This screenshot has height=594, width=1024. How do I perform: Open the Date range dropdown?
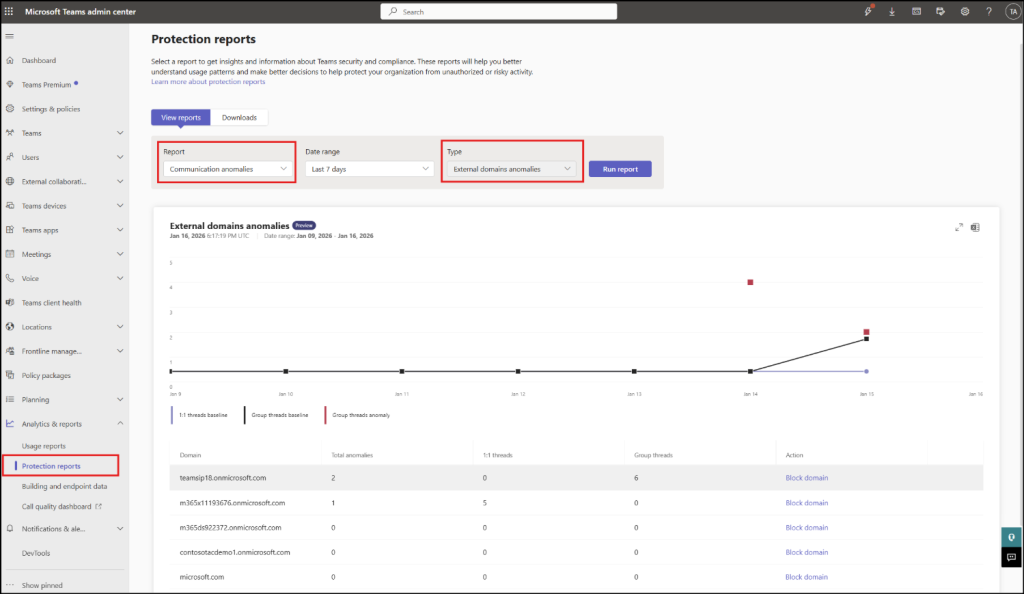[369, 169]
